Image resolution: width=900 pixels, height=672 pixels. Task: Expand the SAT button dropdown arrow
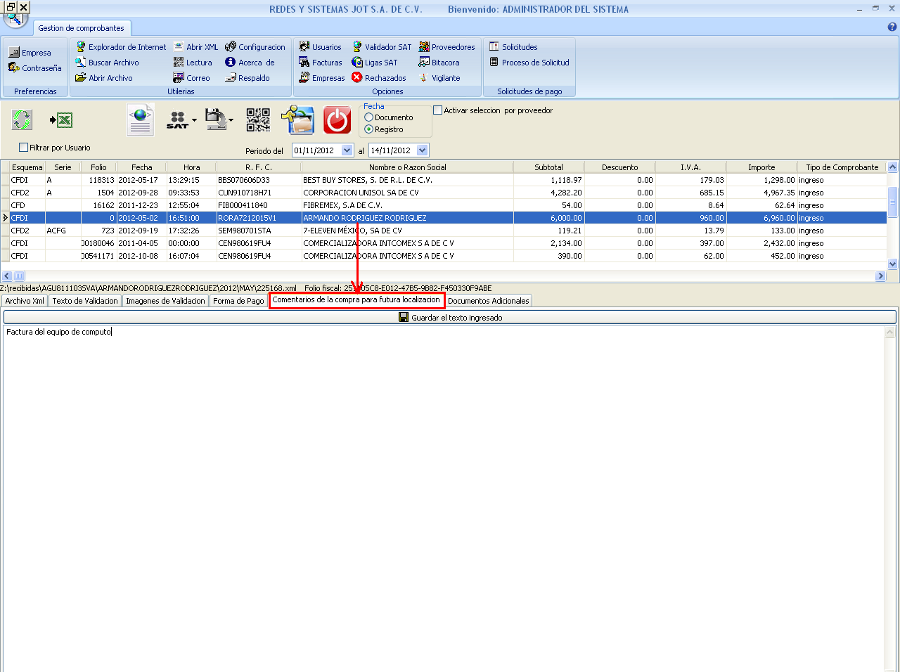coord(194,121)
